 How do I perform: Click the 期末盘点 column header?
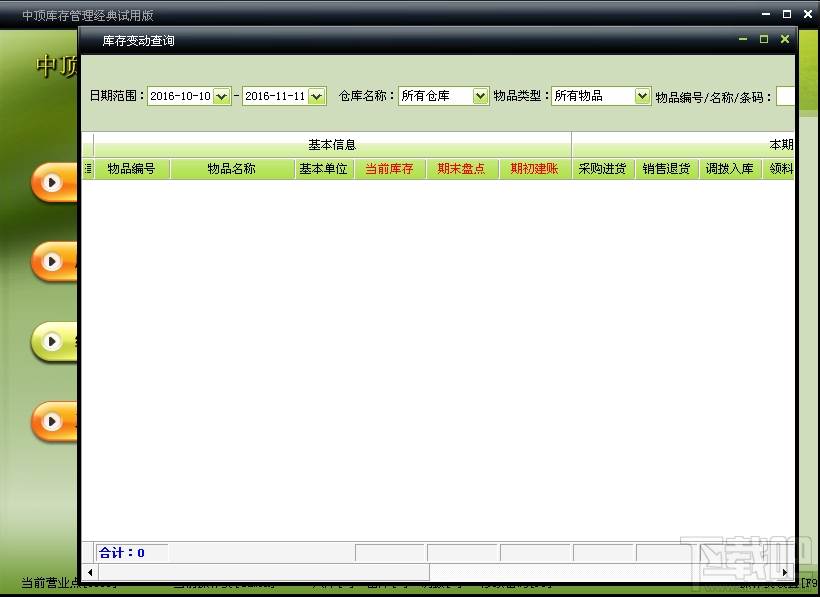click(x=462, y=168)
